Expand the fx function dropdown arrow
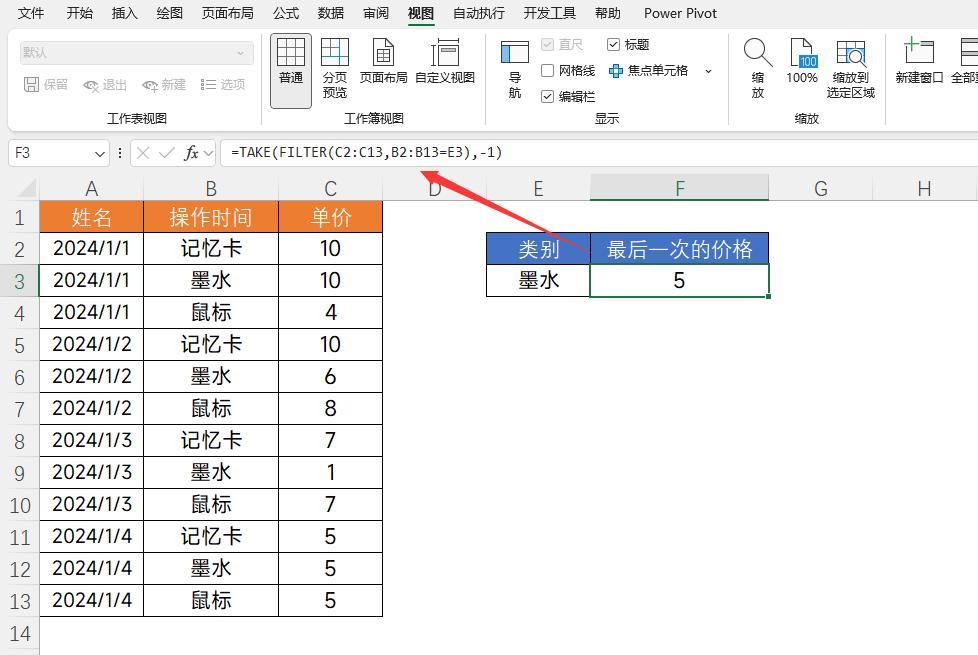The image size is (978, 655). (208, 153)
